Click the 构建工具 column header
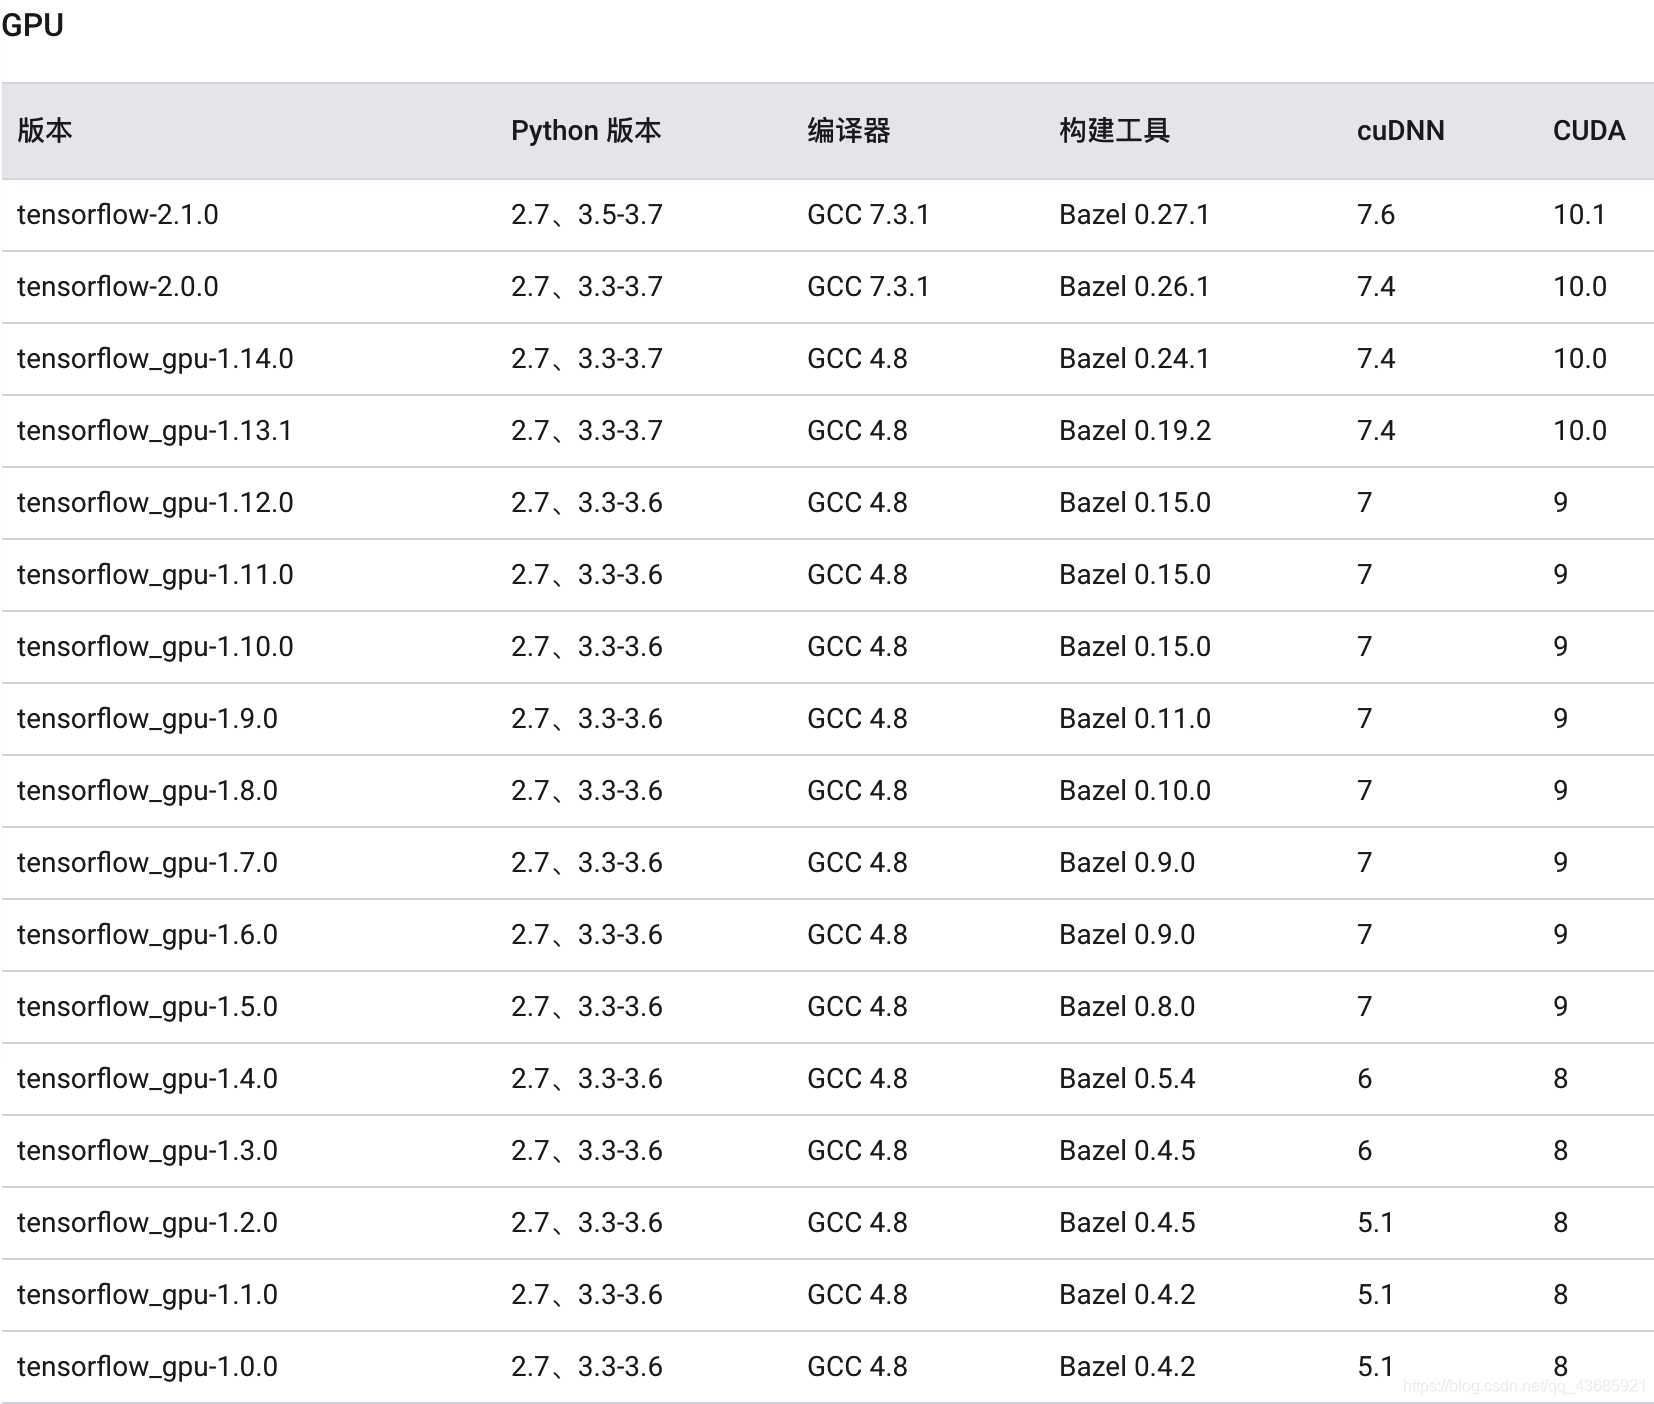 (1114, 131)
